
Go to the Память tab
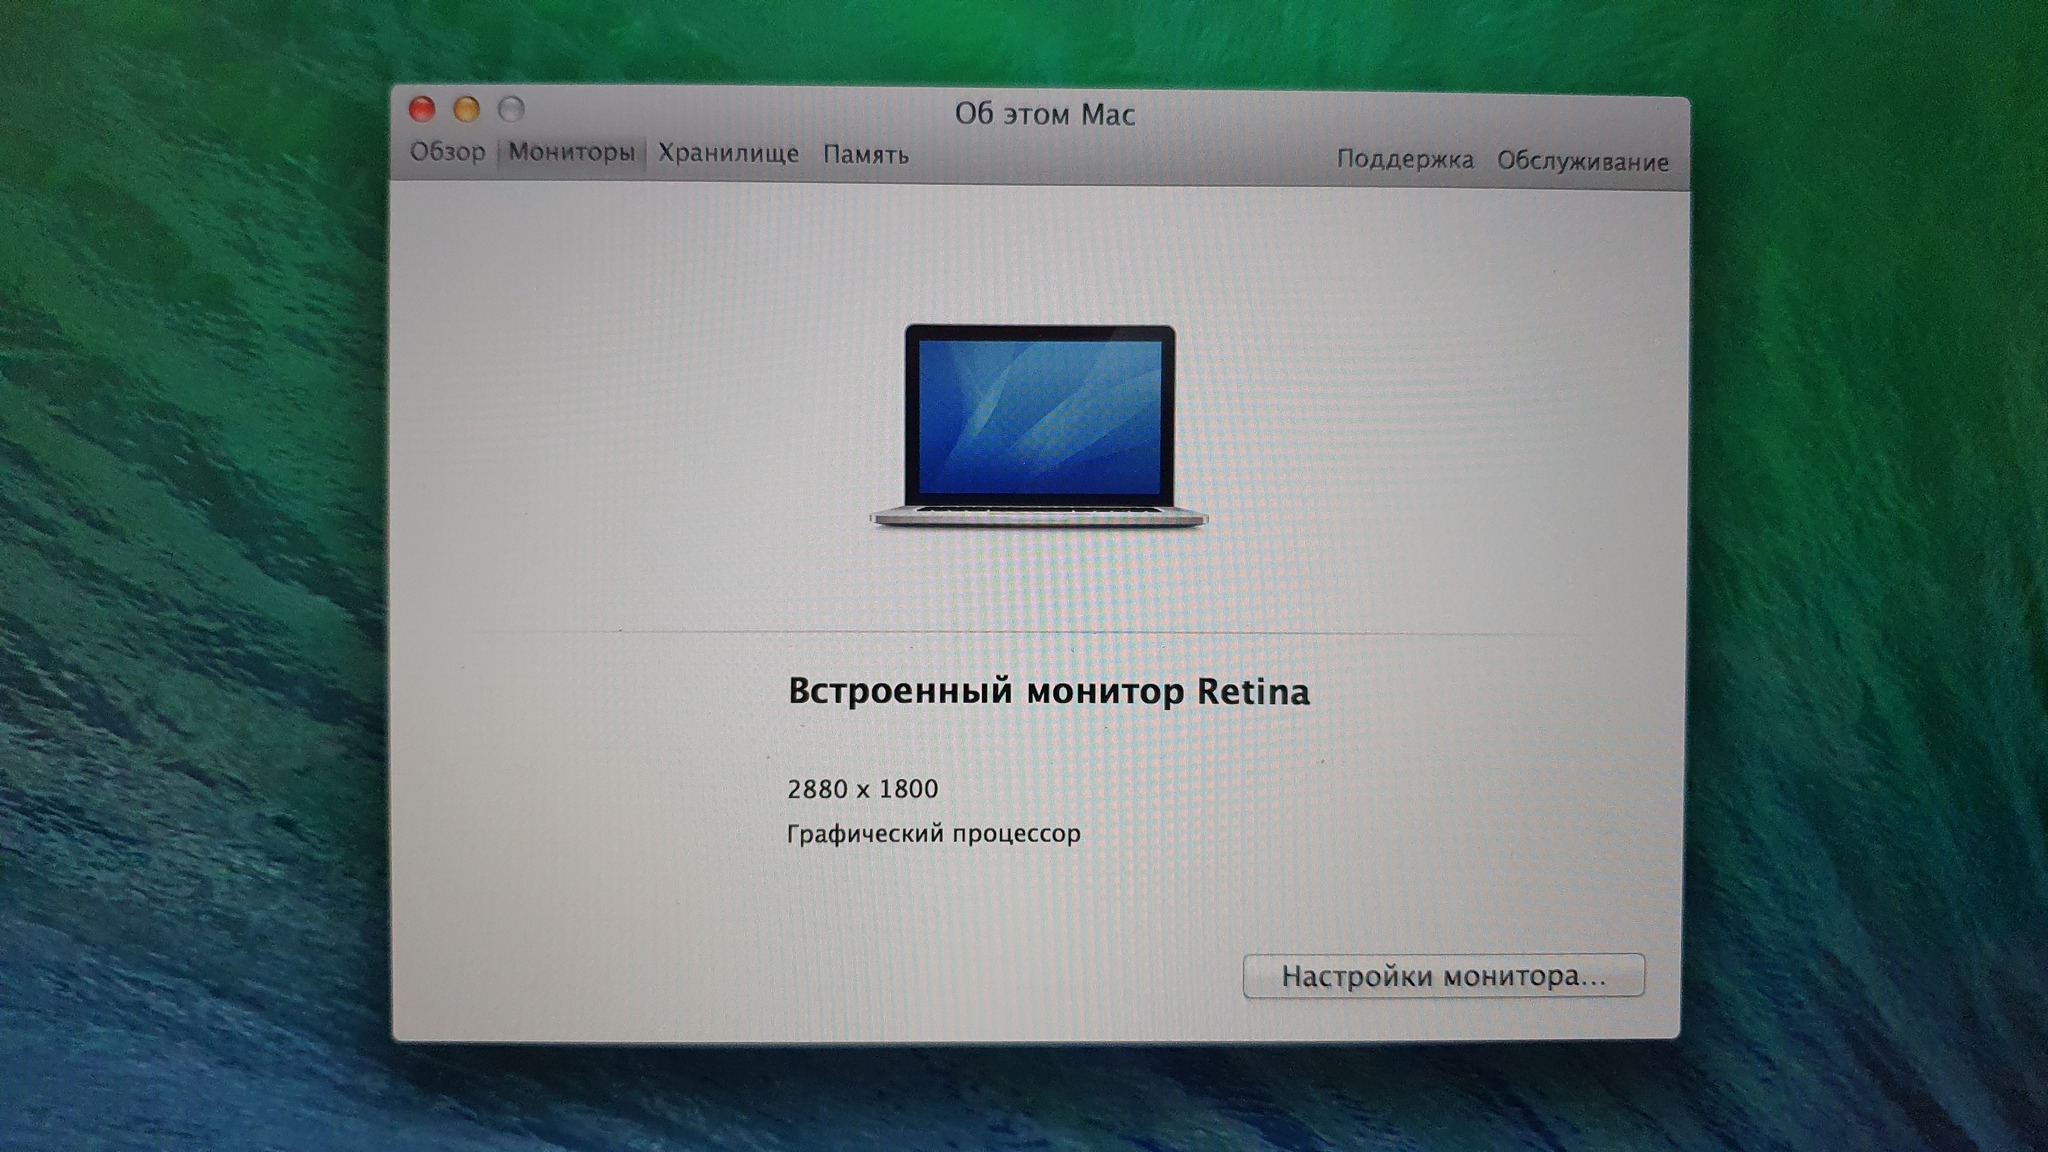pos(865,155)
